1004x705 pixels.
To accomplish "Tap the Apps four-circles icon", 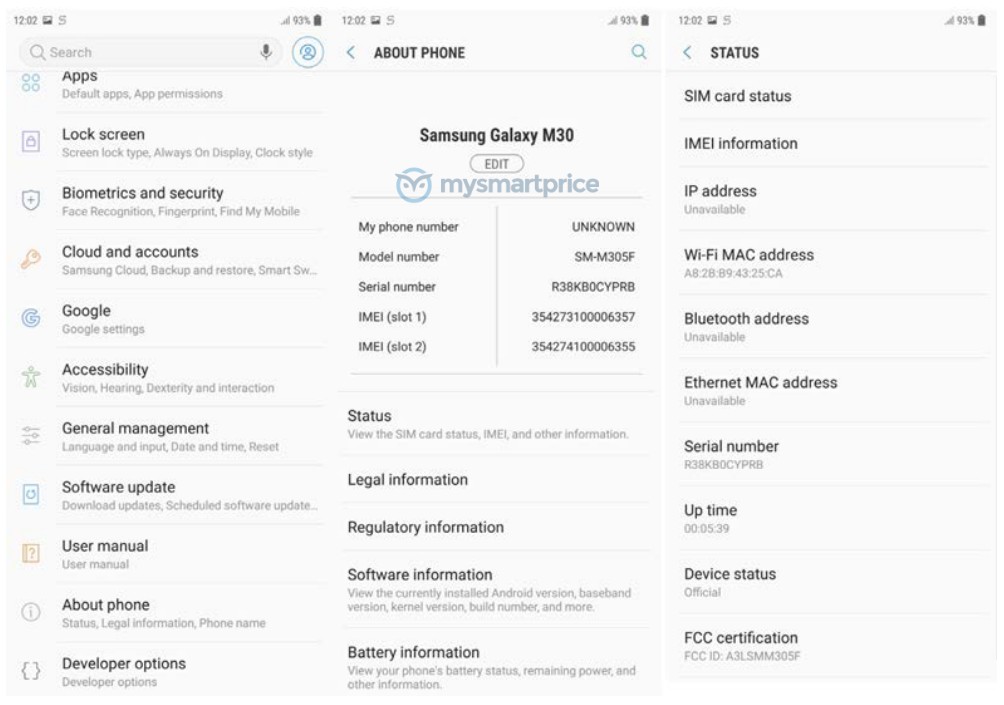I will (x=31, y=82).
